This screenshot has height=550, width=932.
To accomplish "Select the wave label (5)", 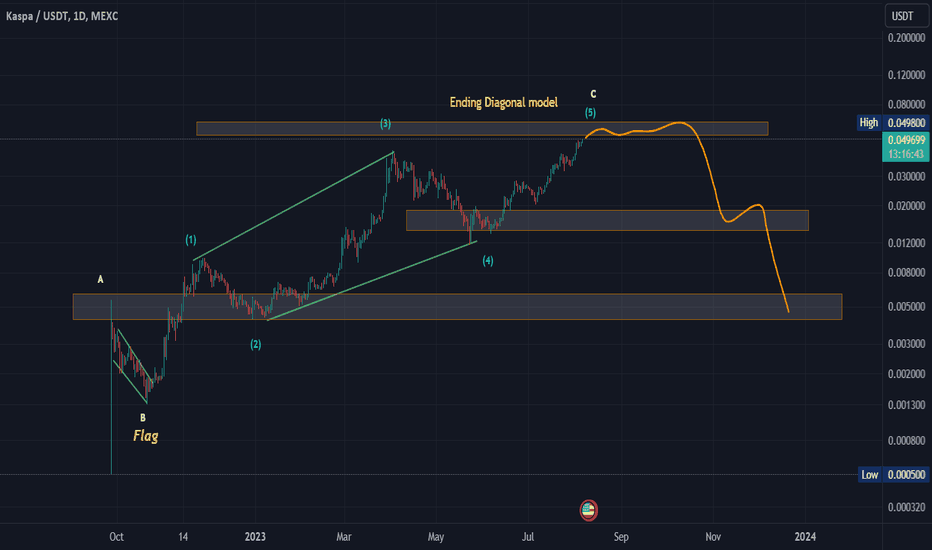I will click(590, 112).
